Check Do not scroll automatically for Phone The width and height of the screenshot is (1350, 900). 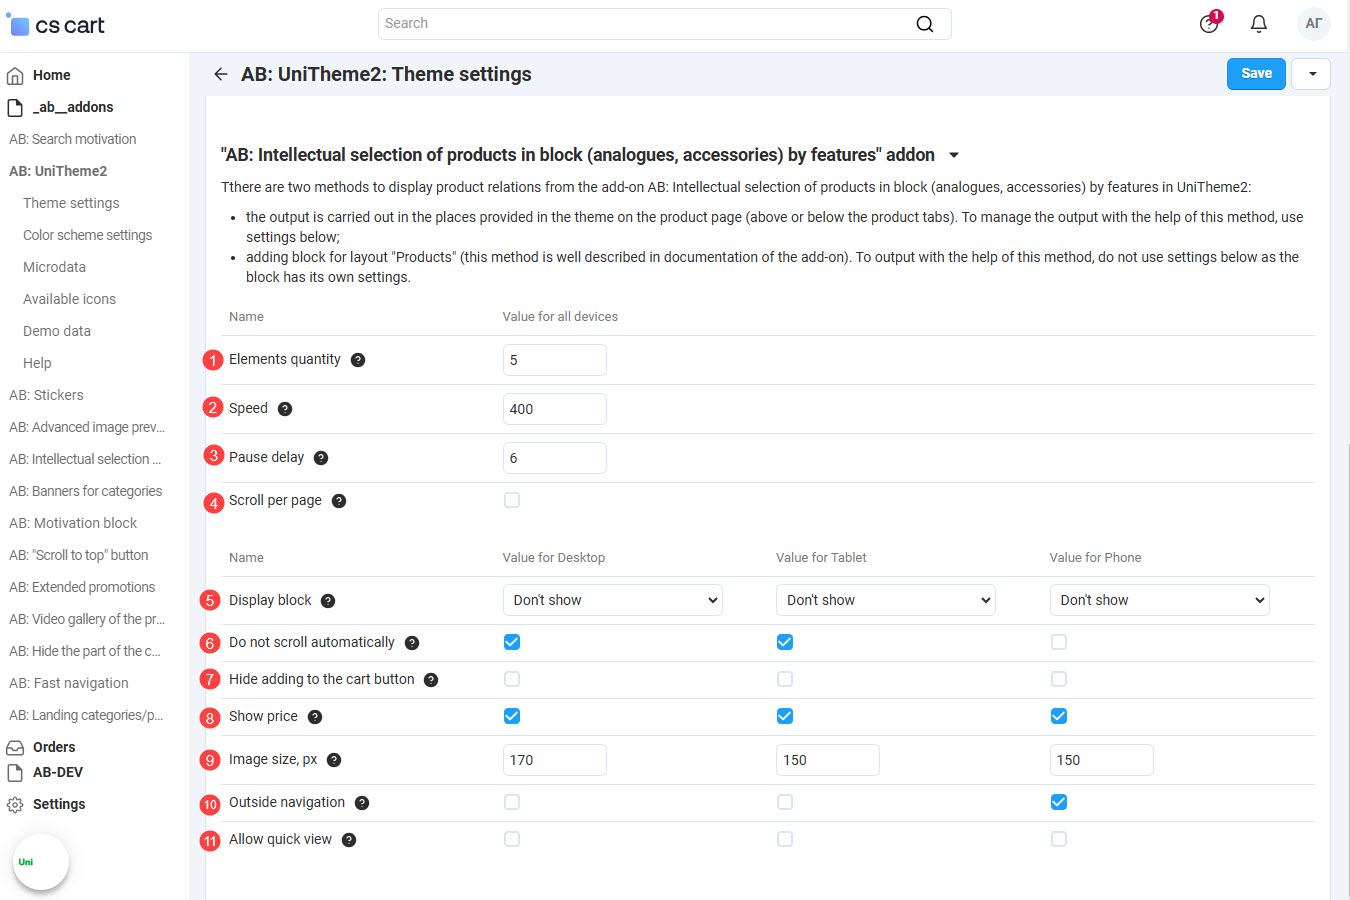(x=1059, y=642)
